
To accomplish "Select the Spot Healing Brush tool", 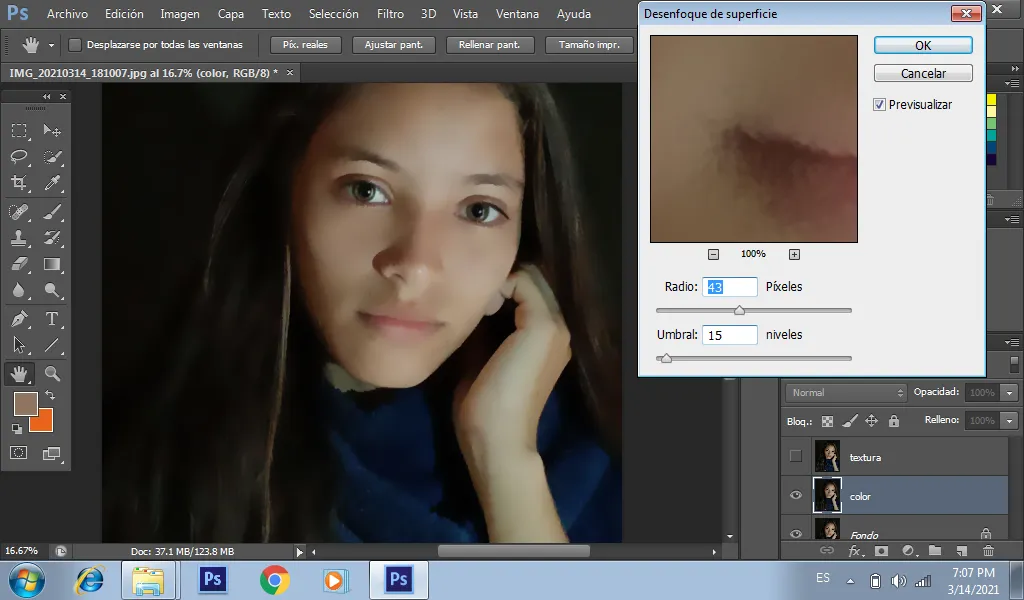I will point(19,212).
